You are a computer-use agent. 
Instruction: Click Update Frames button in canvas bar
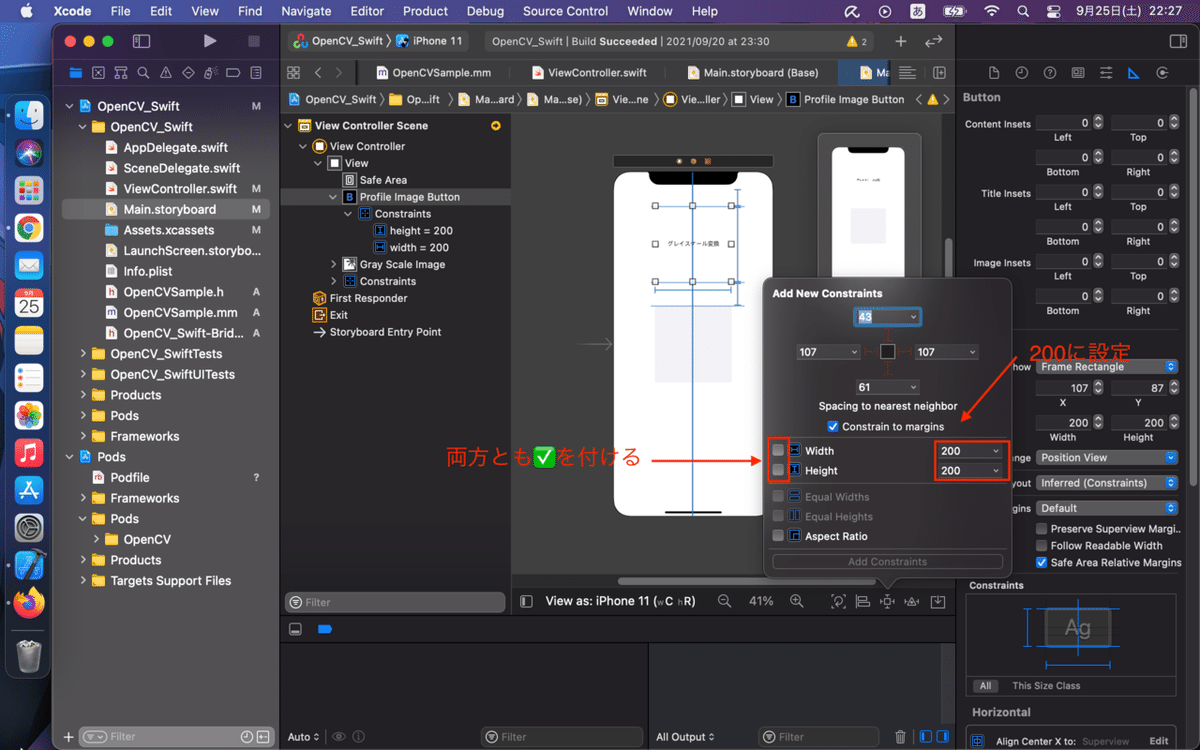pyautogui.click(x=838, y=601)
